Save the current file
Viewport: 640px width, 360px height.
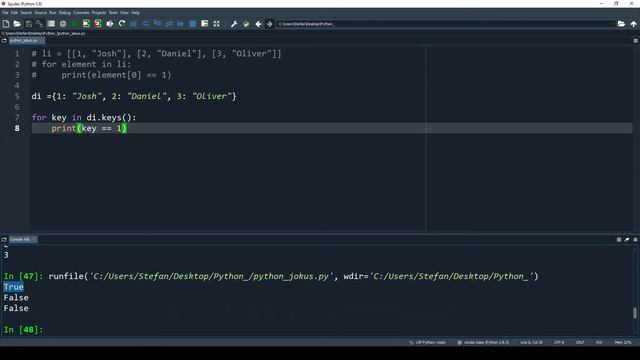(29, 24)
